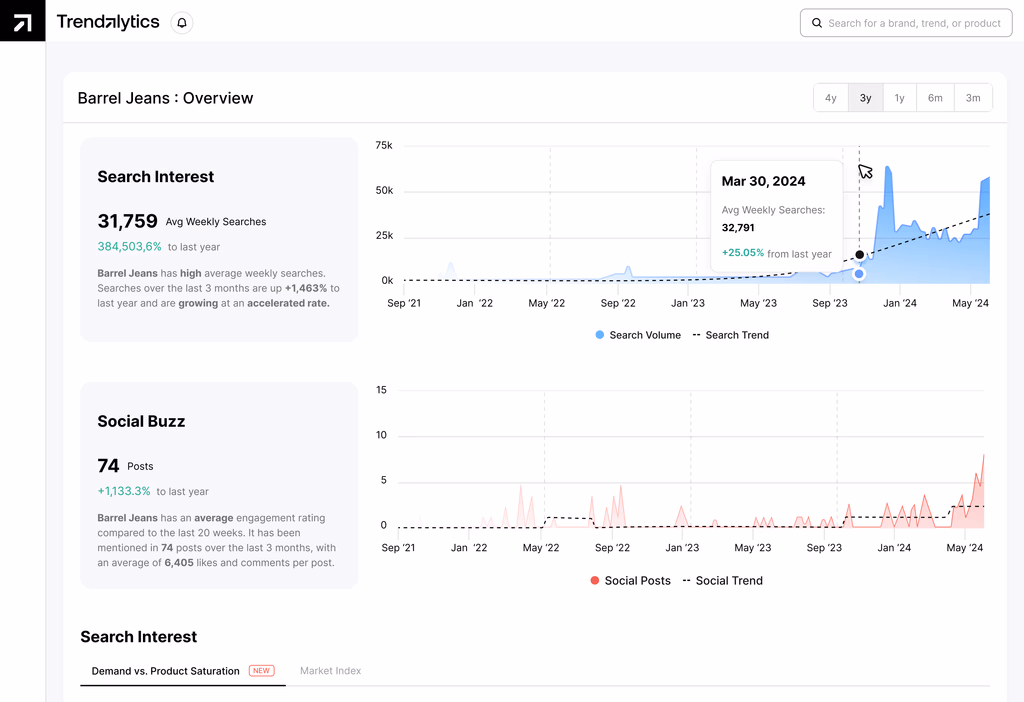Click the NEW badge beside Demand vs. Product Saturation
Screen dimensions: 1024x702
261,671
